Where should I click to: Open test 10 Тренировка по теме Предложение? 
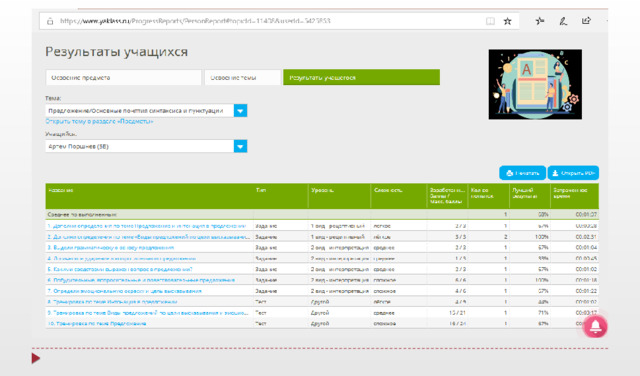pos(97,323)
